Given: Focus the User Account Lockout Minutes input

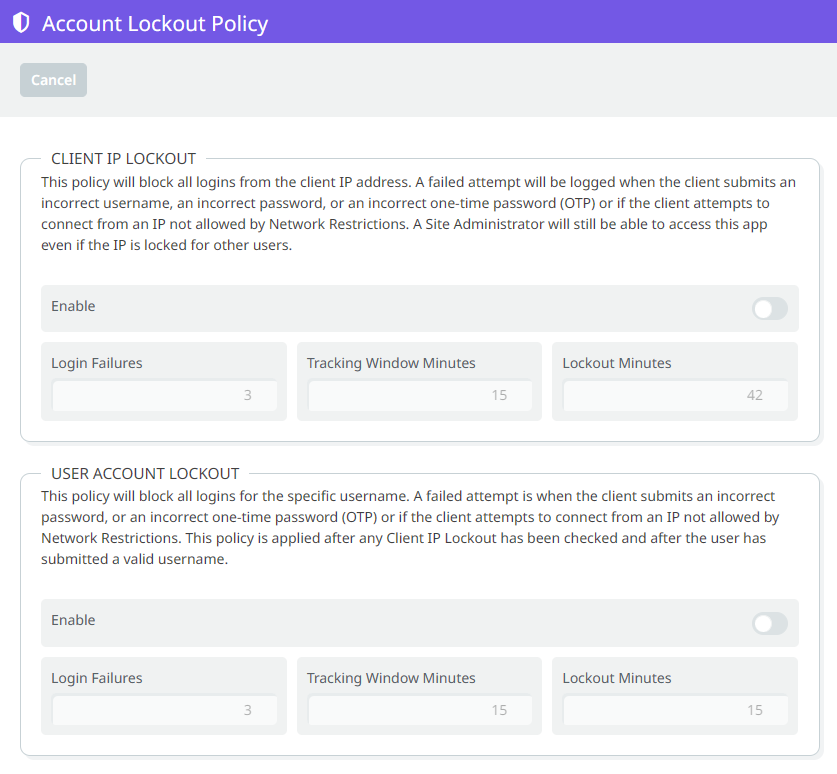Looking at the screenshot, I should coord(675,710).
